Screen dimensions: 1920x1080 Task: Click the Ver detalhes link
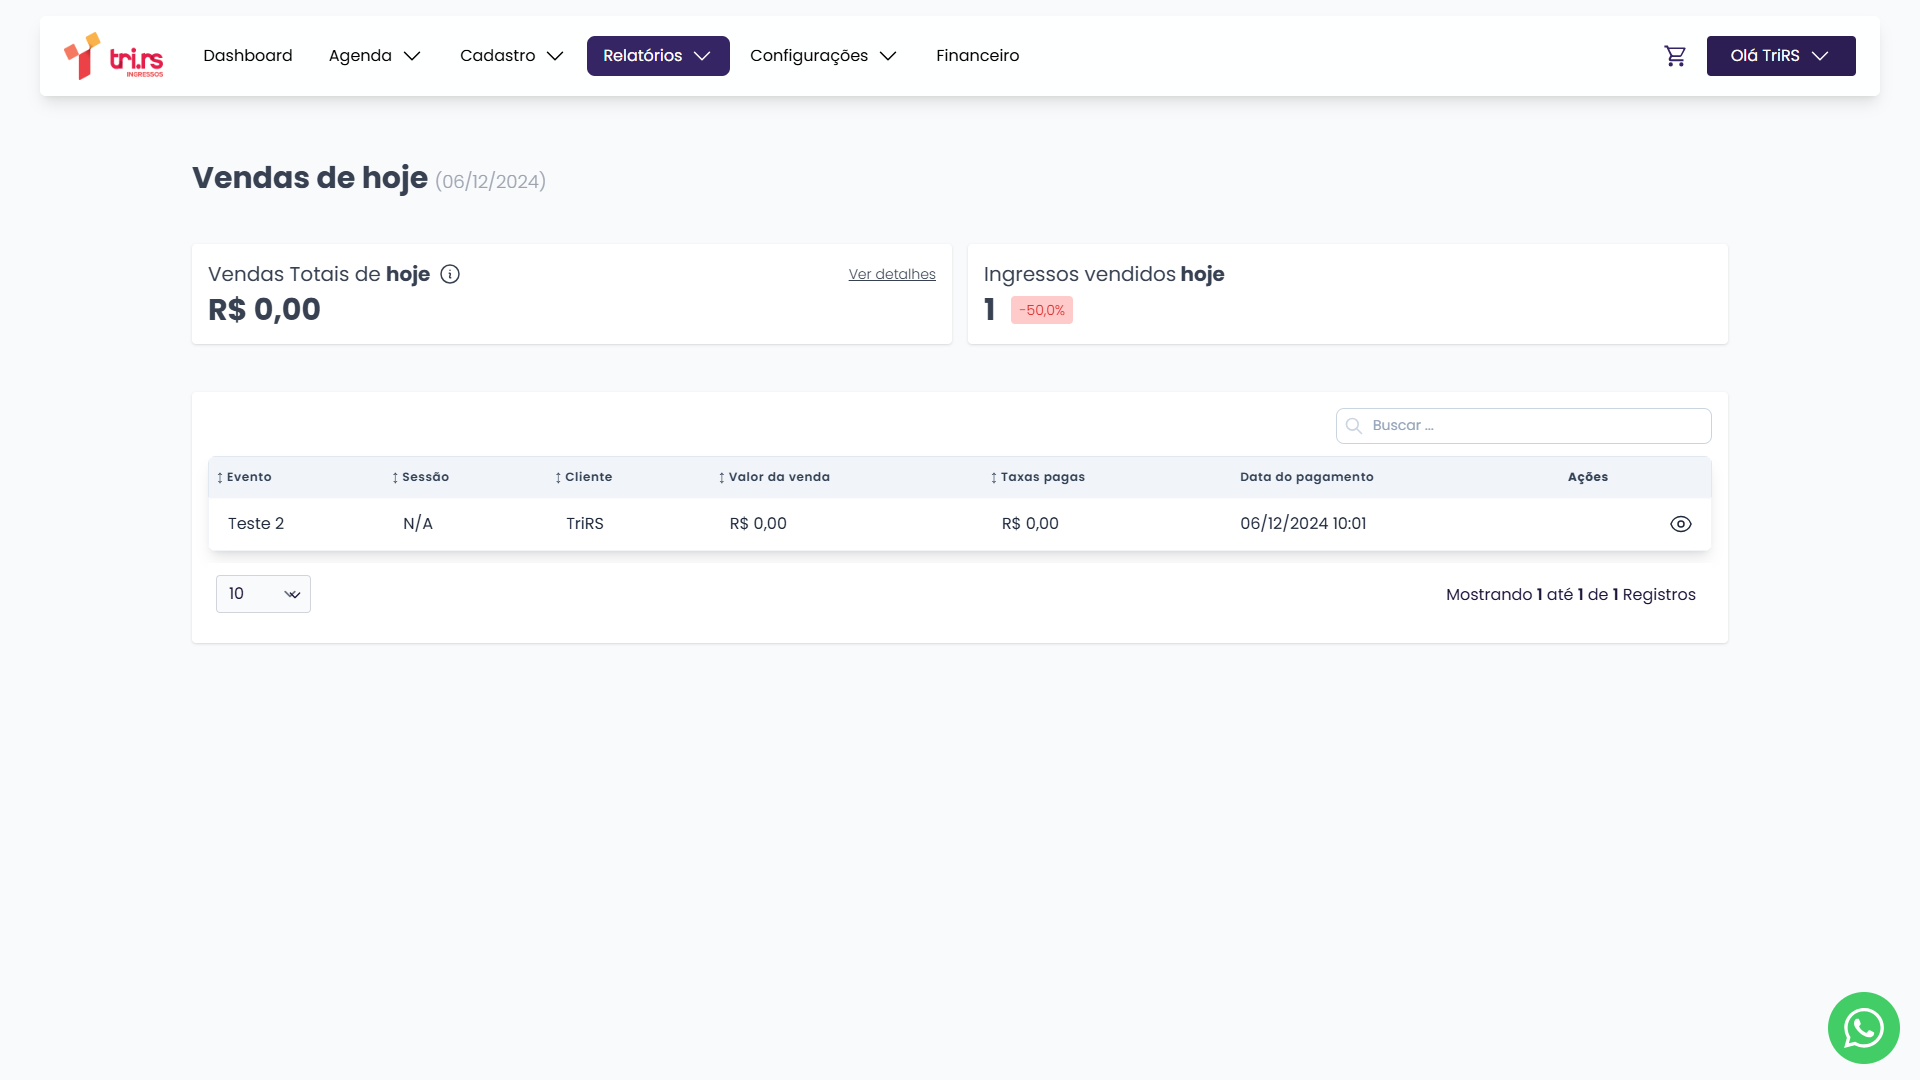[x=892, y=274]
